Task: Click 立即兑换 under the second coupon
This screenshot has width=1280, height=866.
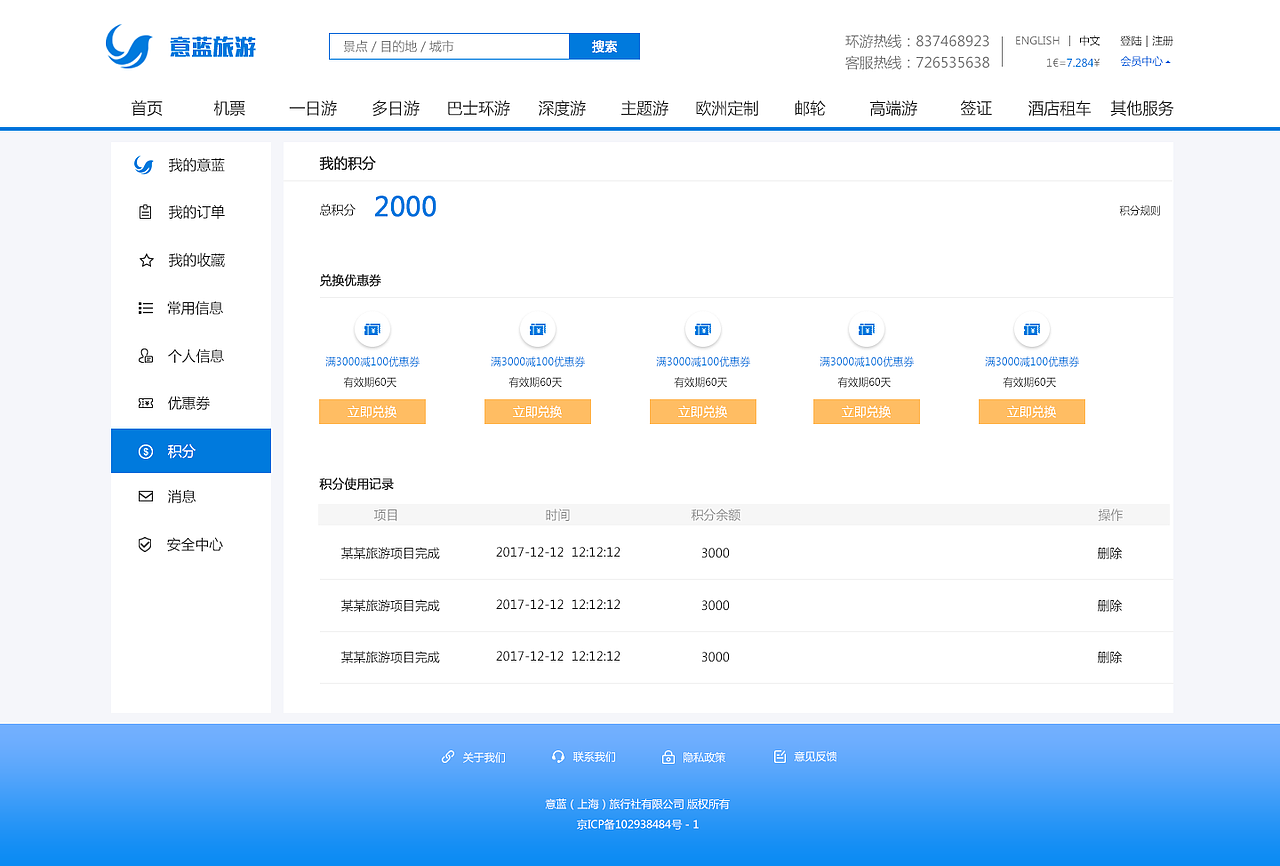Action: click(x=538, y=412)
